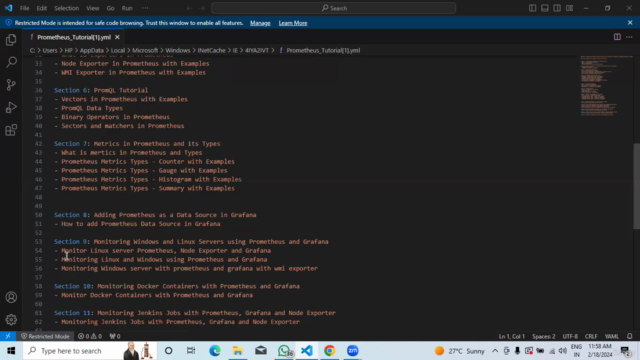
Task: Open Google Chrome from the taskbar
Action: pos(329,351)
